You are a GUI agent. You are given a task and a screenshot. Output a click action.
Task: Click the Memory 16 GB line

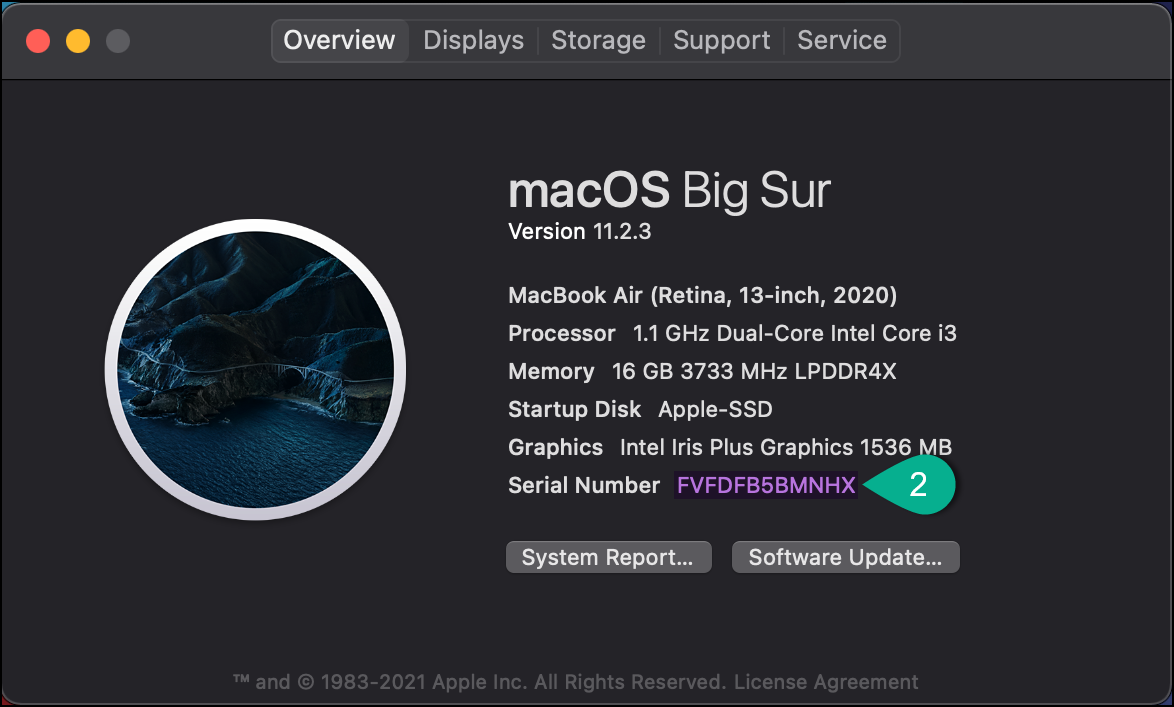coord(702,372)
